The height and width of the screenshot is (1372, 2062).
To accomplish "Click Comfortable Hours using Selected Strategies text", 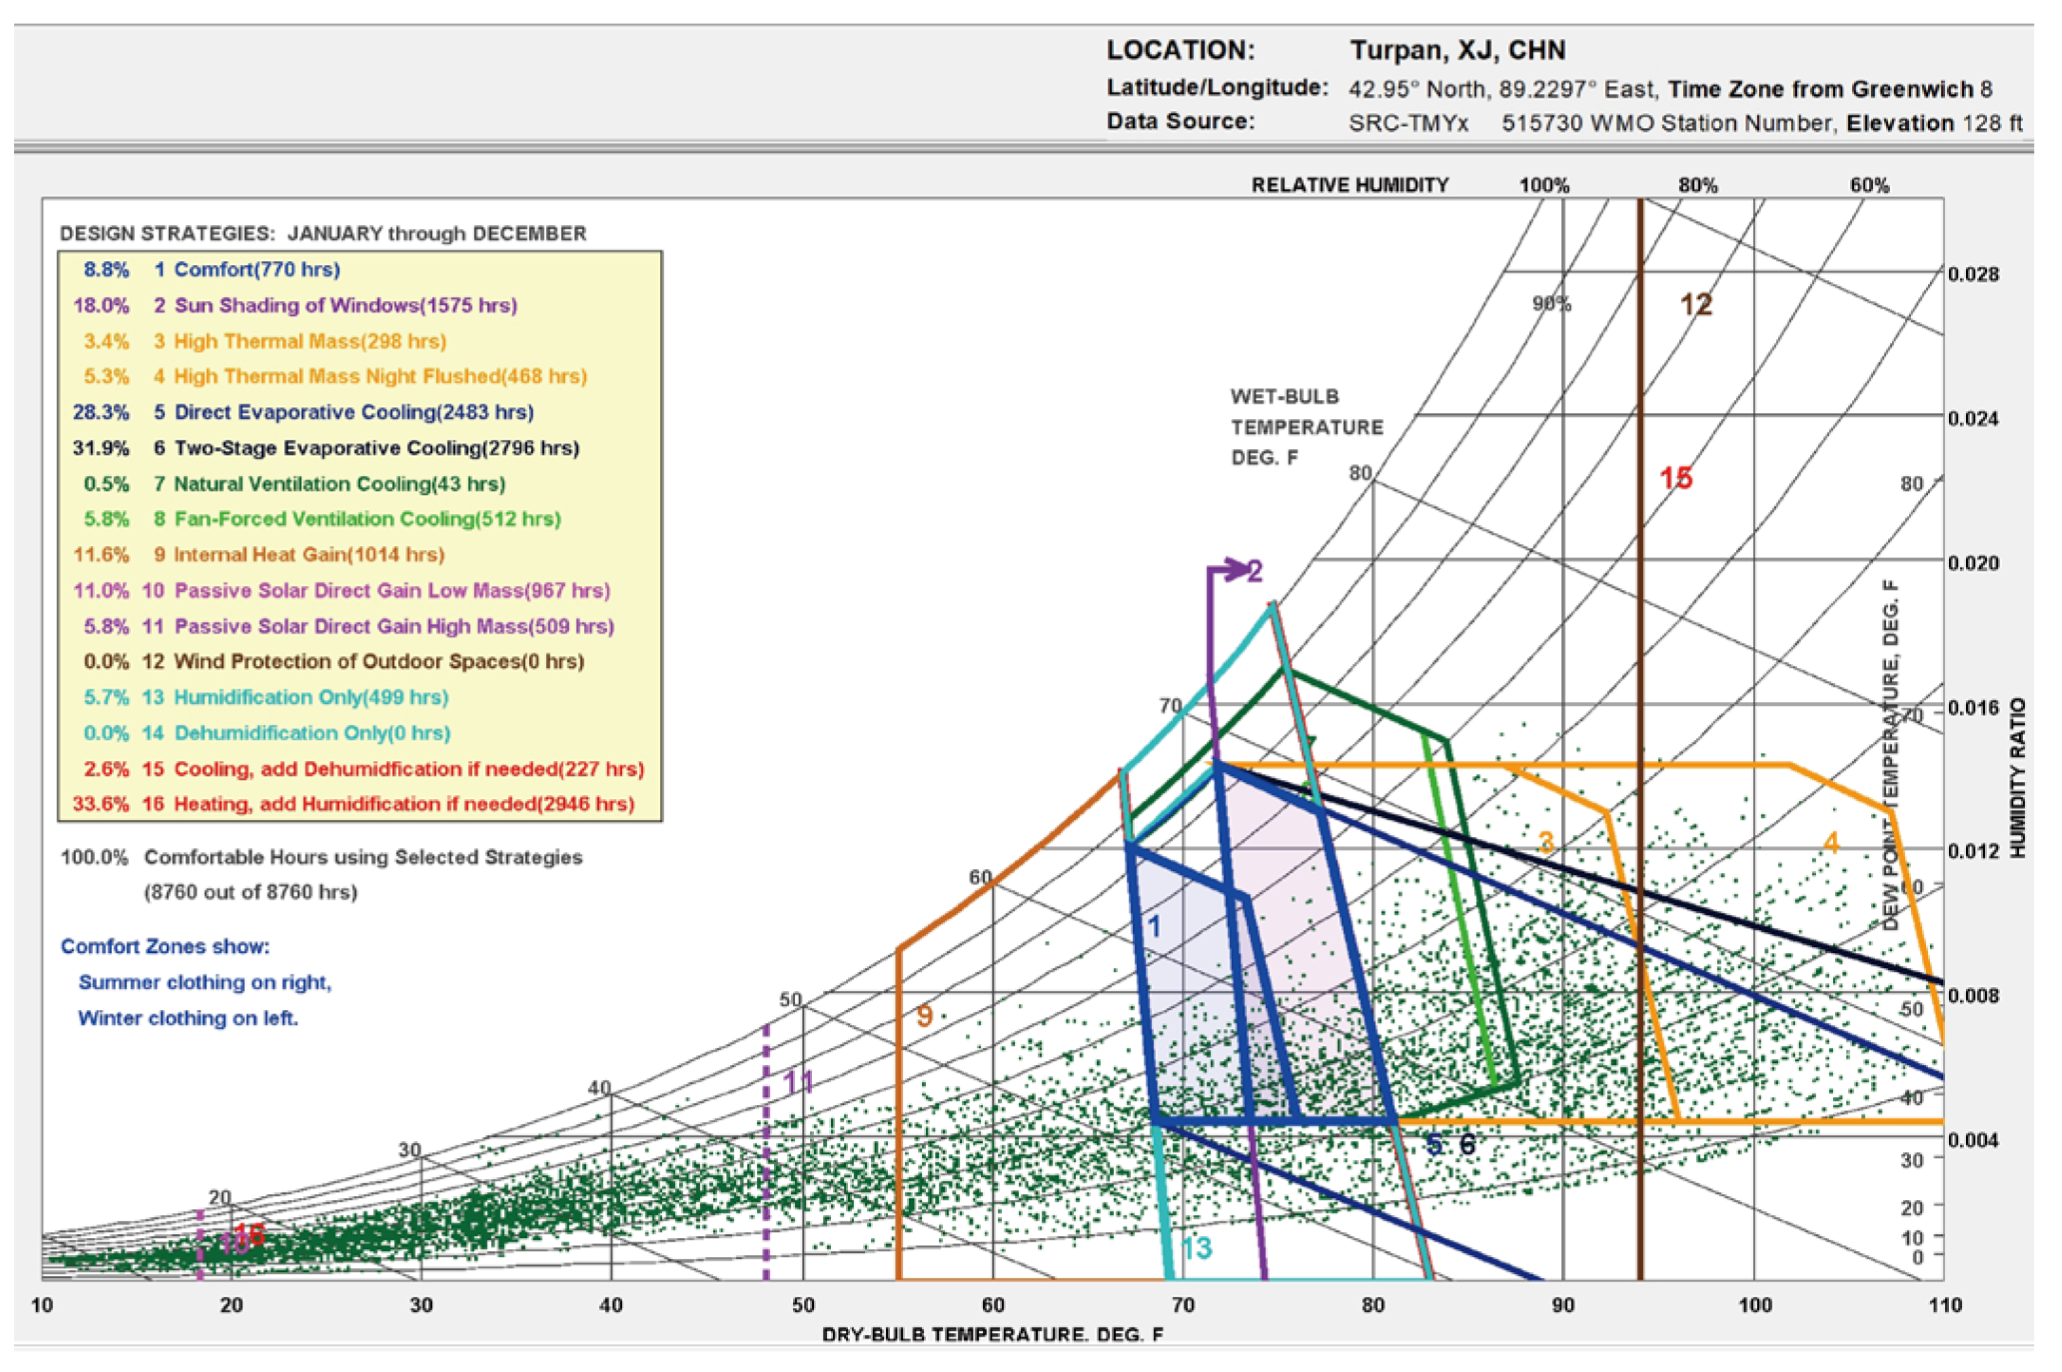I will pos(362,859).
